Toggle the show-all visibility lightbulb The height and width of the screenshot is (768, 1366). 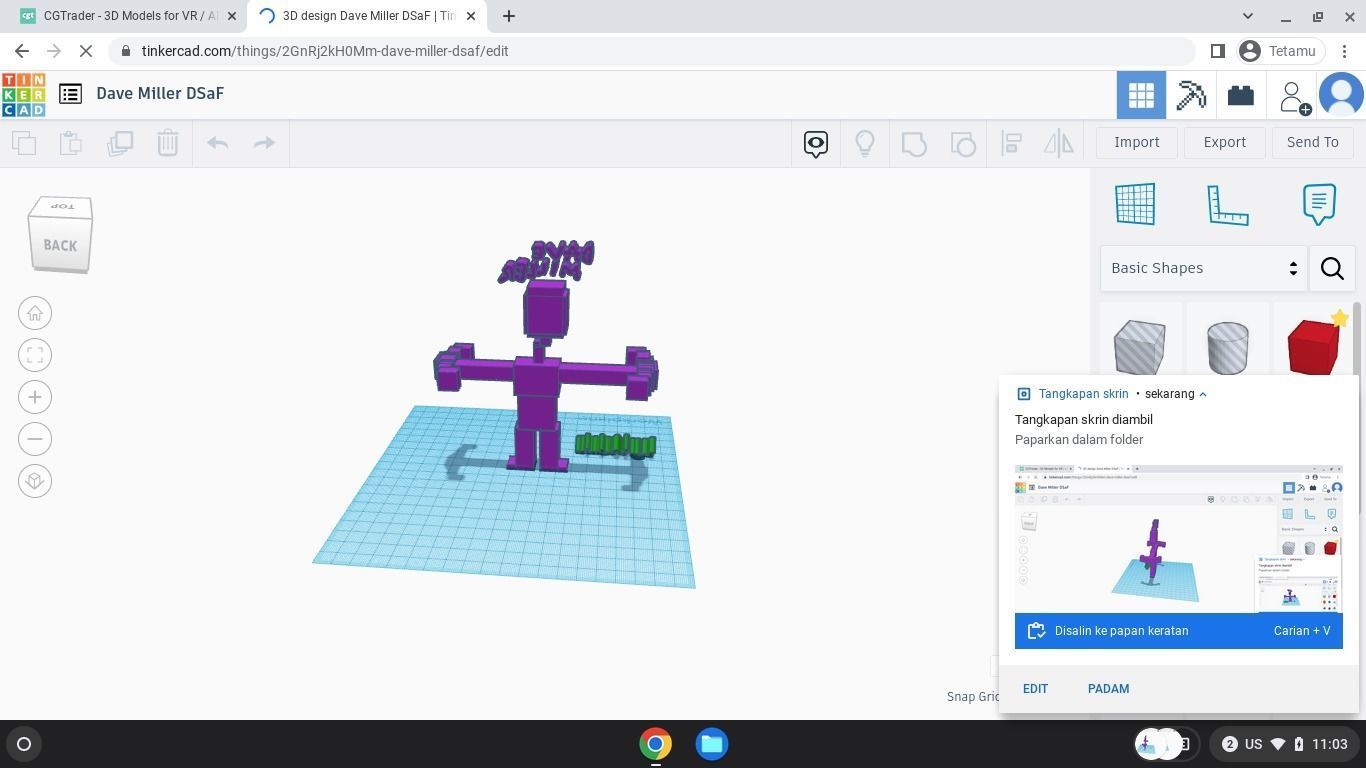[x=865, y=143]
